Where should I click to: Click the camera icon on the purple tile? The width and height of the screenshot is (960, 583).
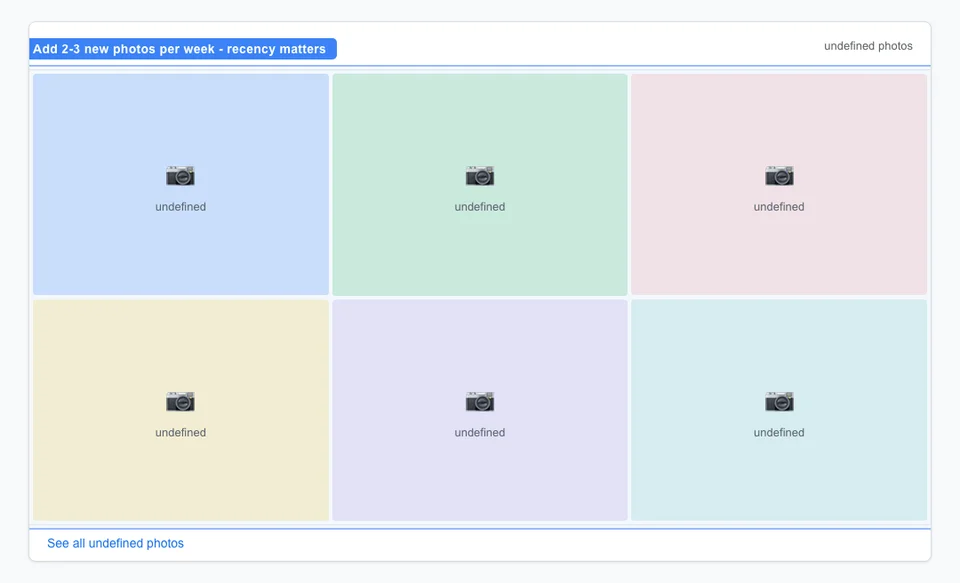coord(479,401)
